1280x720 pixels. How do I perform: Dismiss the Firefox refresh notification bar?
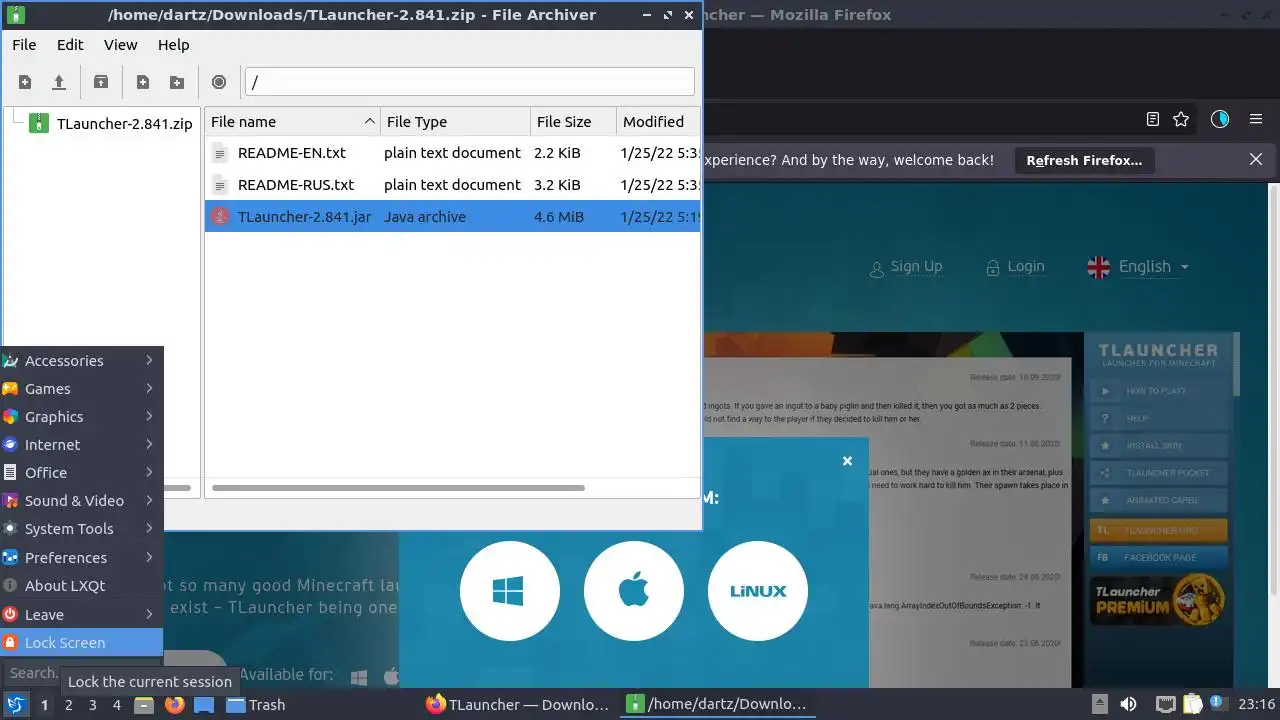tap(1256, 160)
